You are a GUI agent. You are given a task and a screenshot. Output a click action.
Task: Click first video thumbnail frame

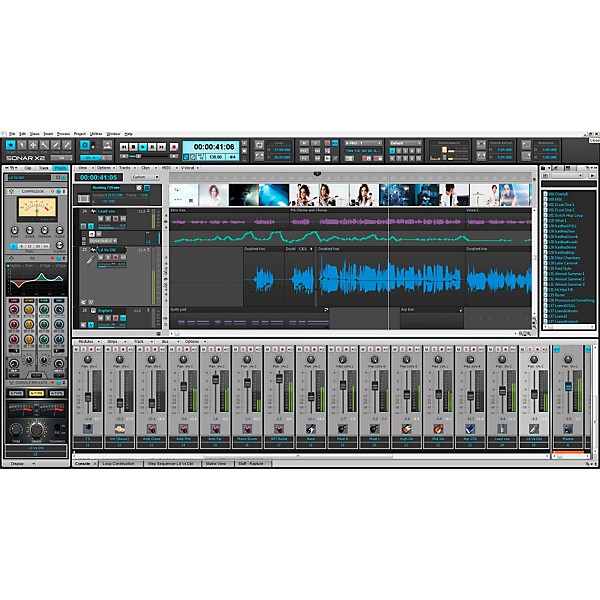coord(184,195)
